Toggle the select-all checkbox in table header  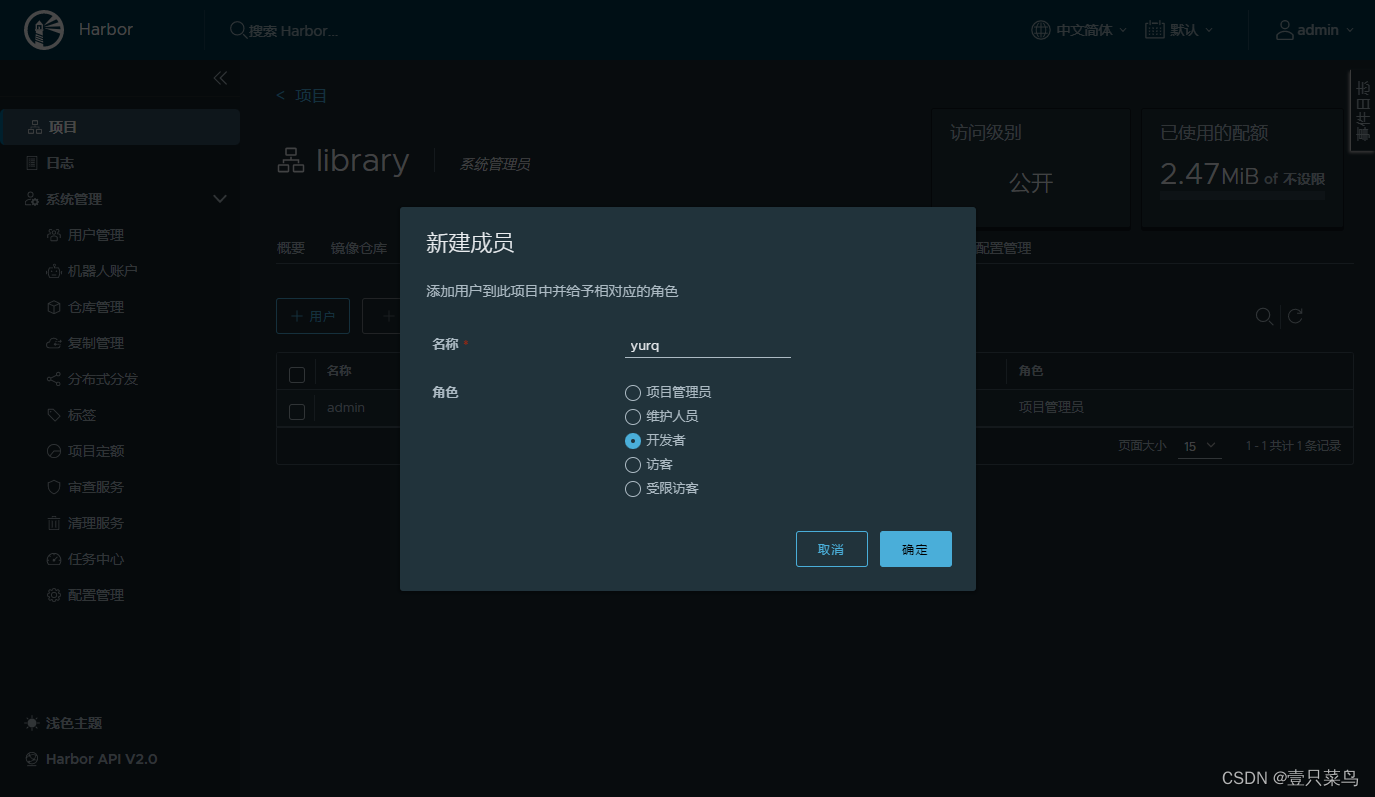coord(297,375)
